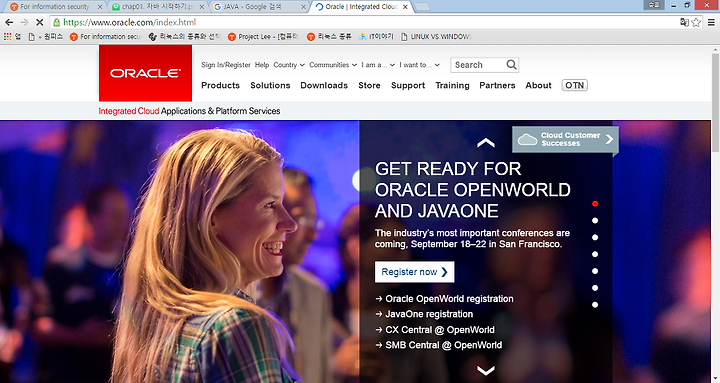Select the first red slide indicator dot

(595, 203)
